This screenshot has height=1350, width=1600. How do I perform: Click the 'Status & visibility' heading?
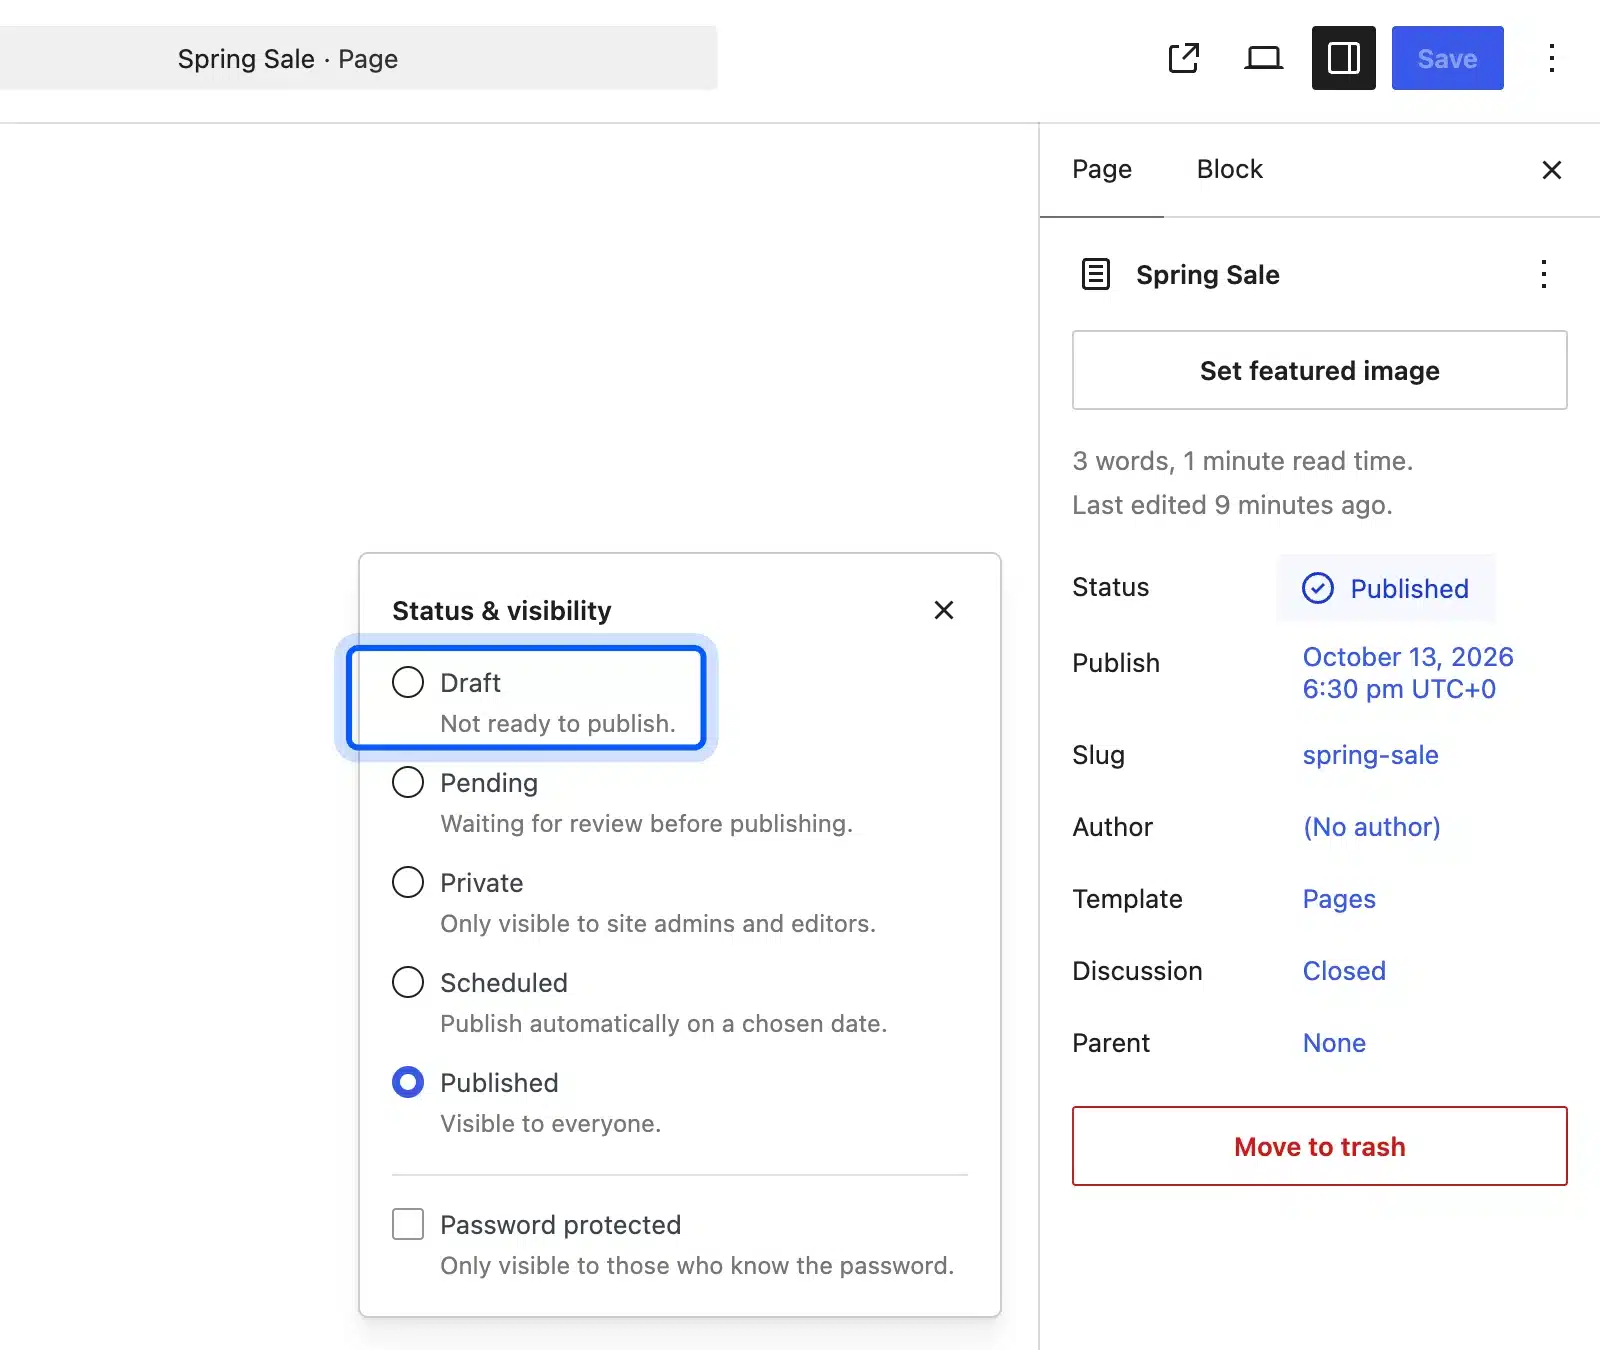502,610
